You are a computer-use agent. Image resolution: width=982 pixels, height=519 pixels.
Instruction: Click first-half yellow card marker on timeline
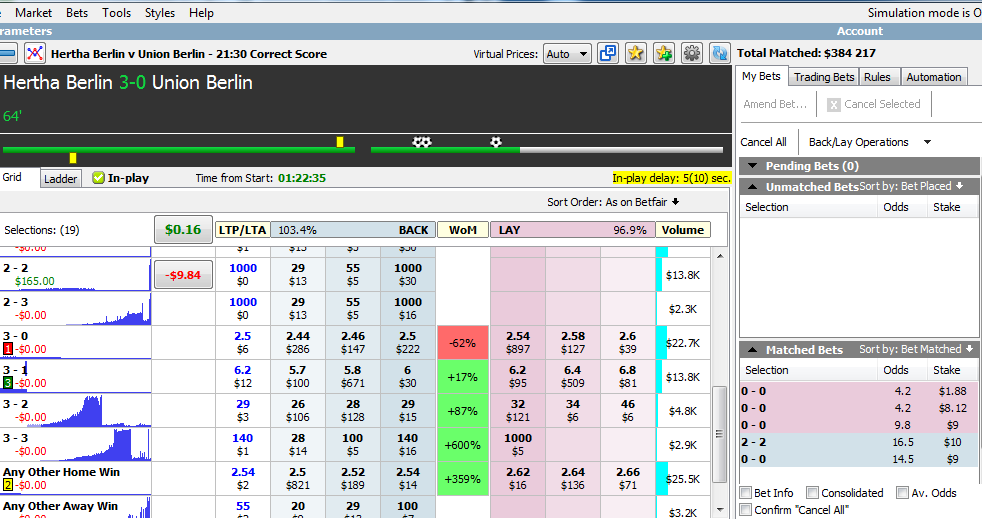click(340, 142)
